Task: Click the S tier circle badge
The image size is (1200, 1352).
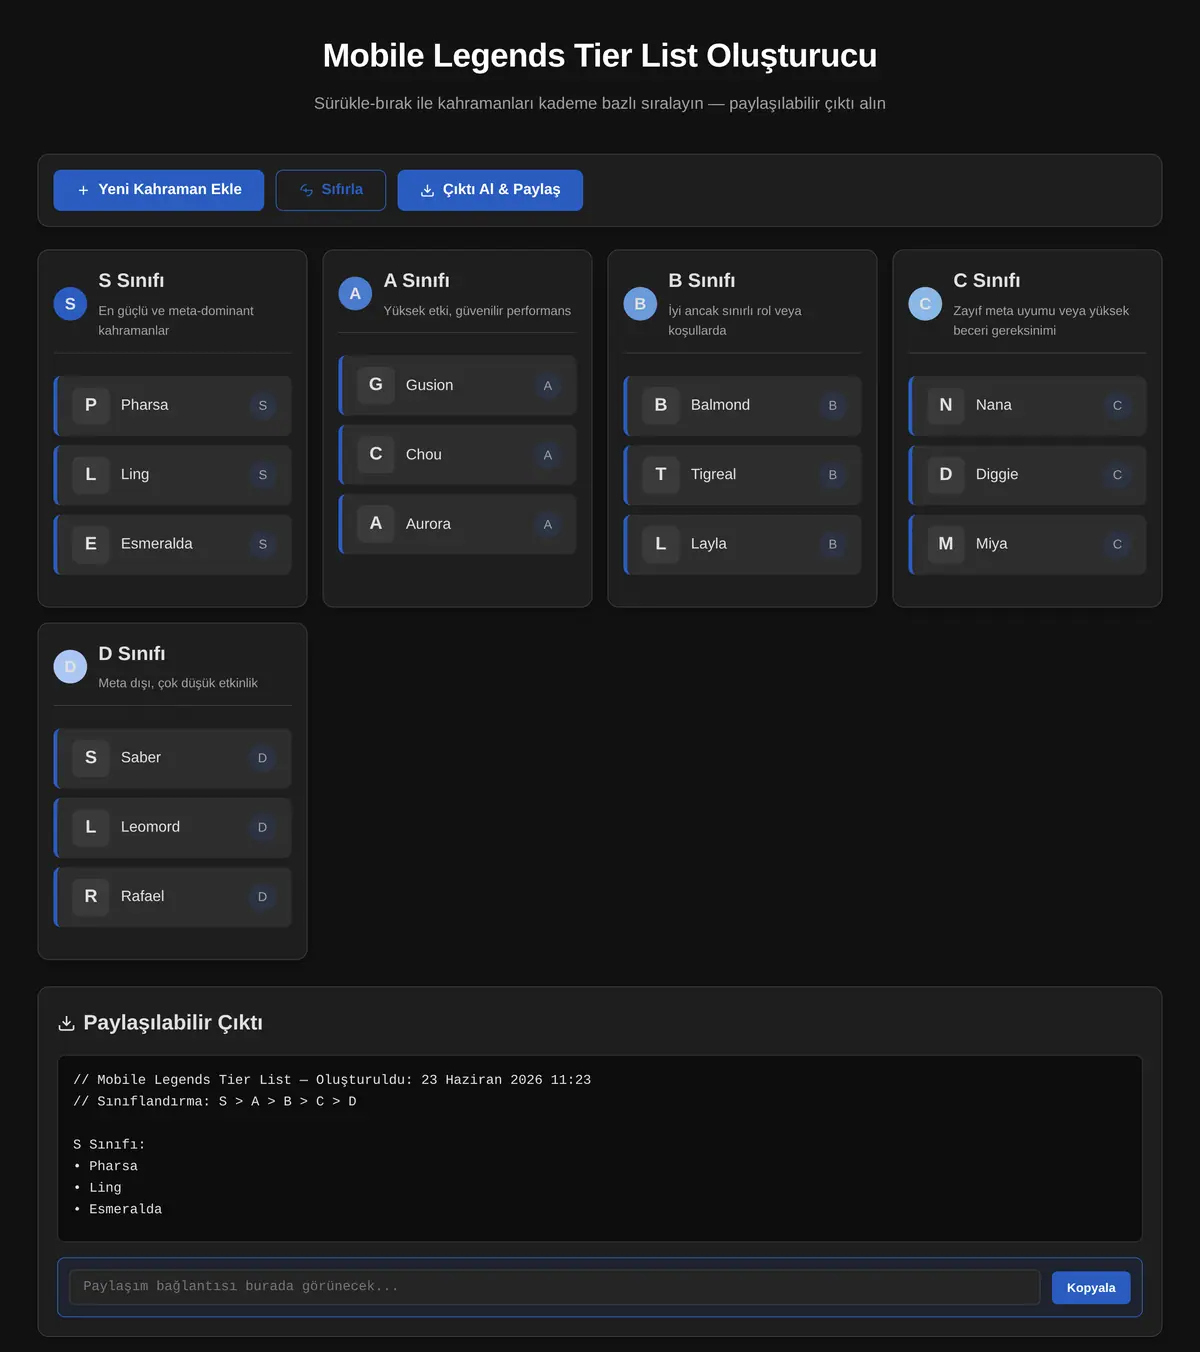Action: (x=70, y=304)
